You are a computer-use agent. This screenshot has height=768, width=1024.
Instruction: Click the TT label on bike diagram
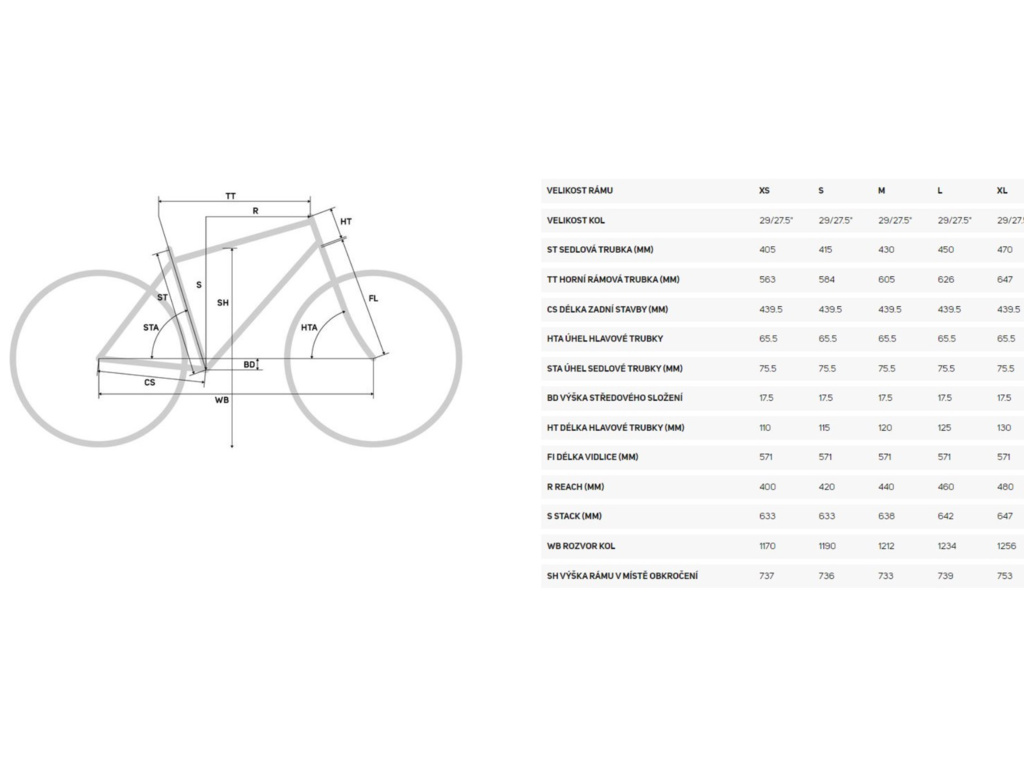(231, 196)
